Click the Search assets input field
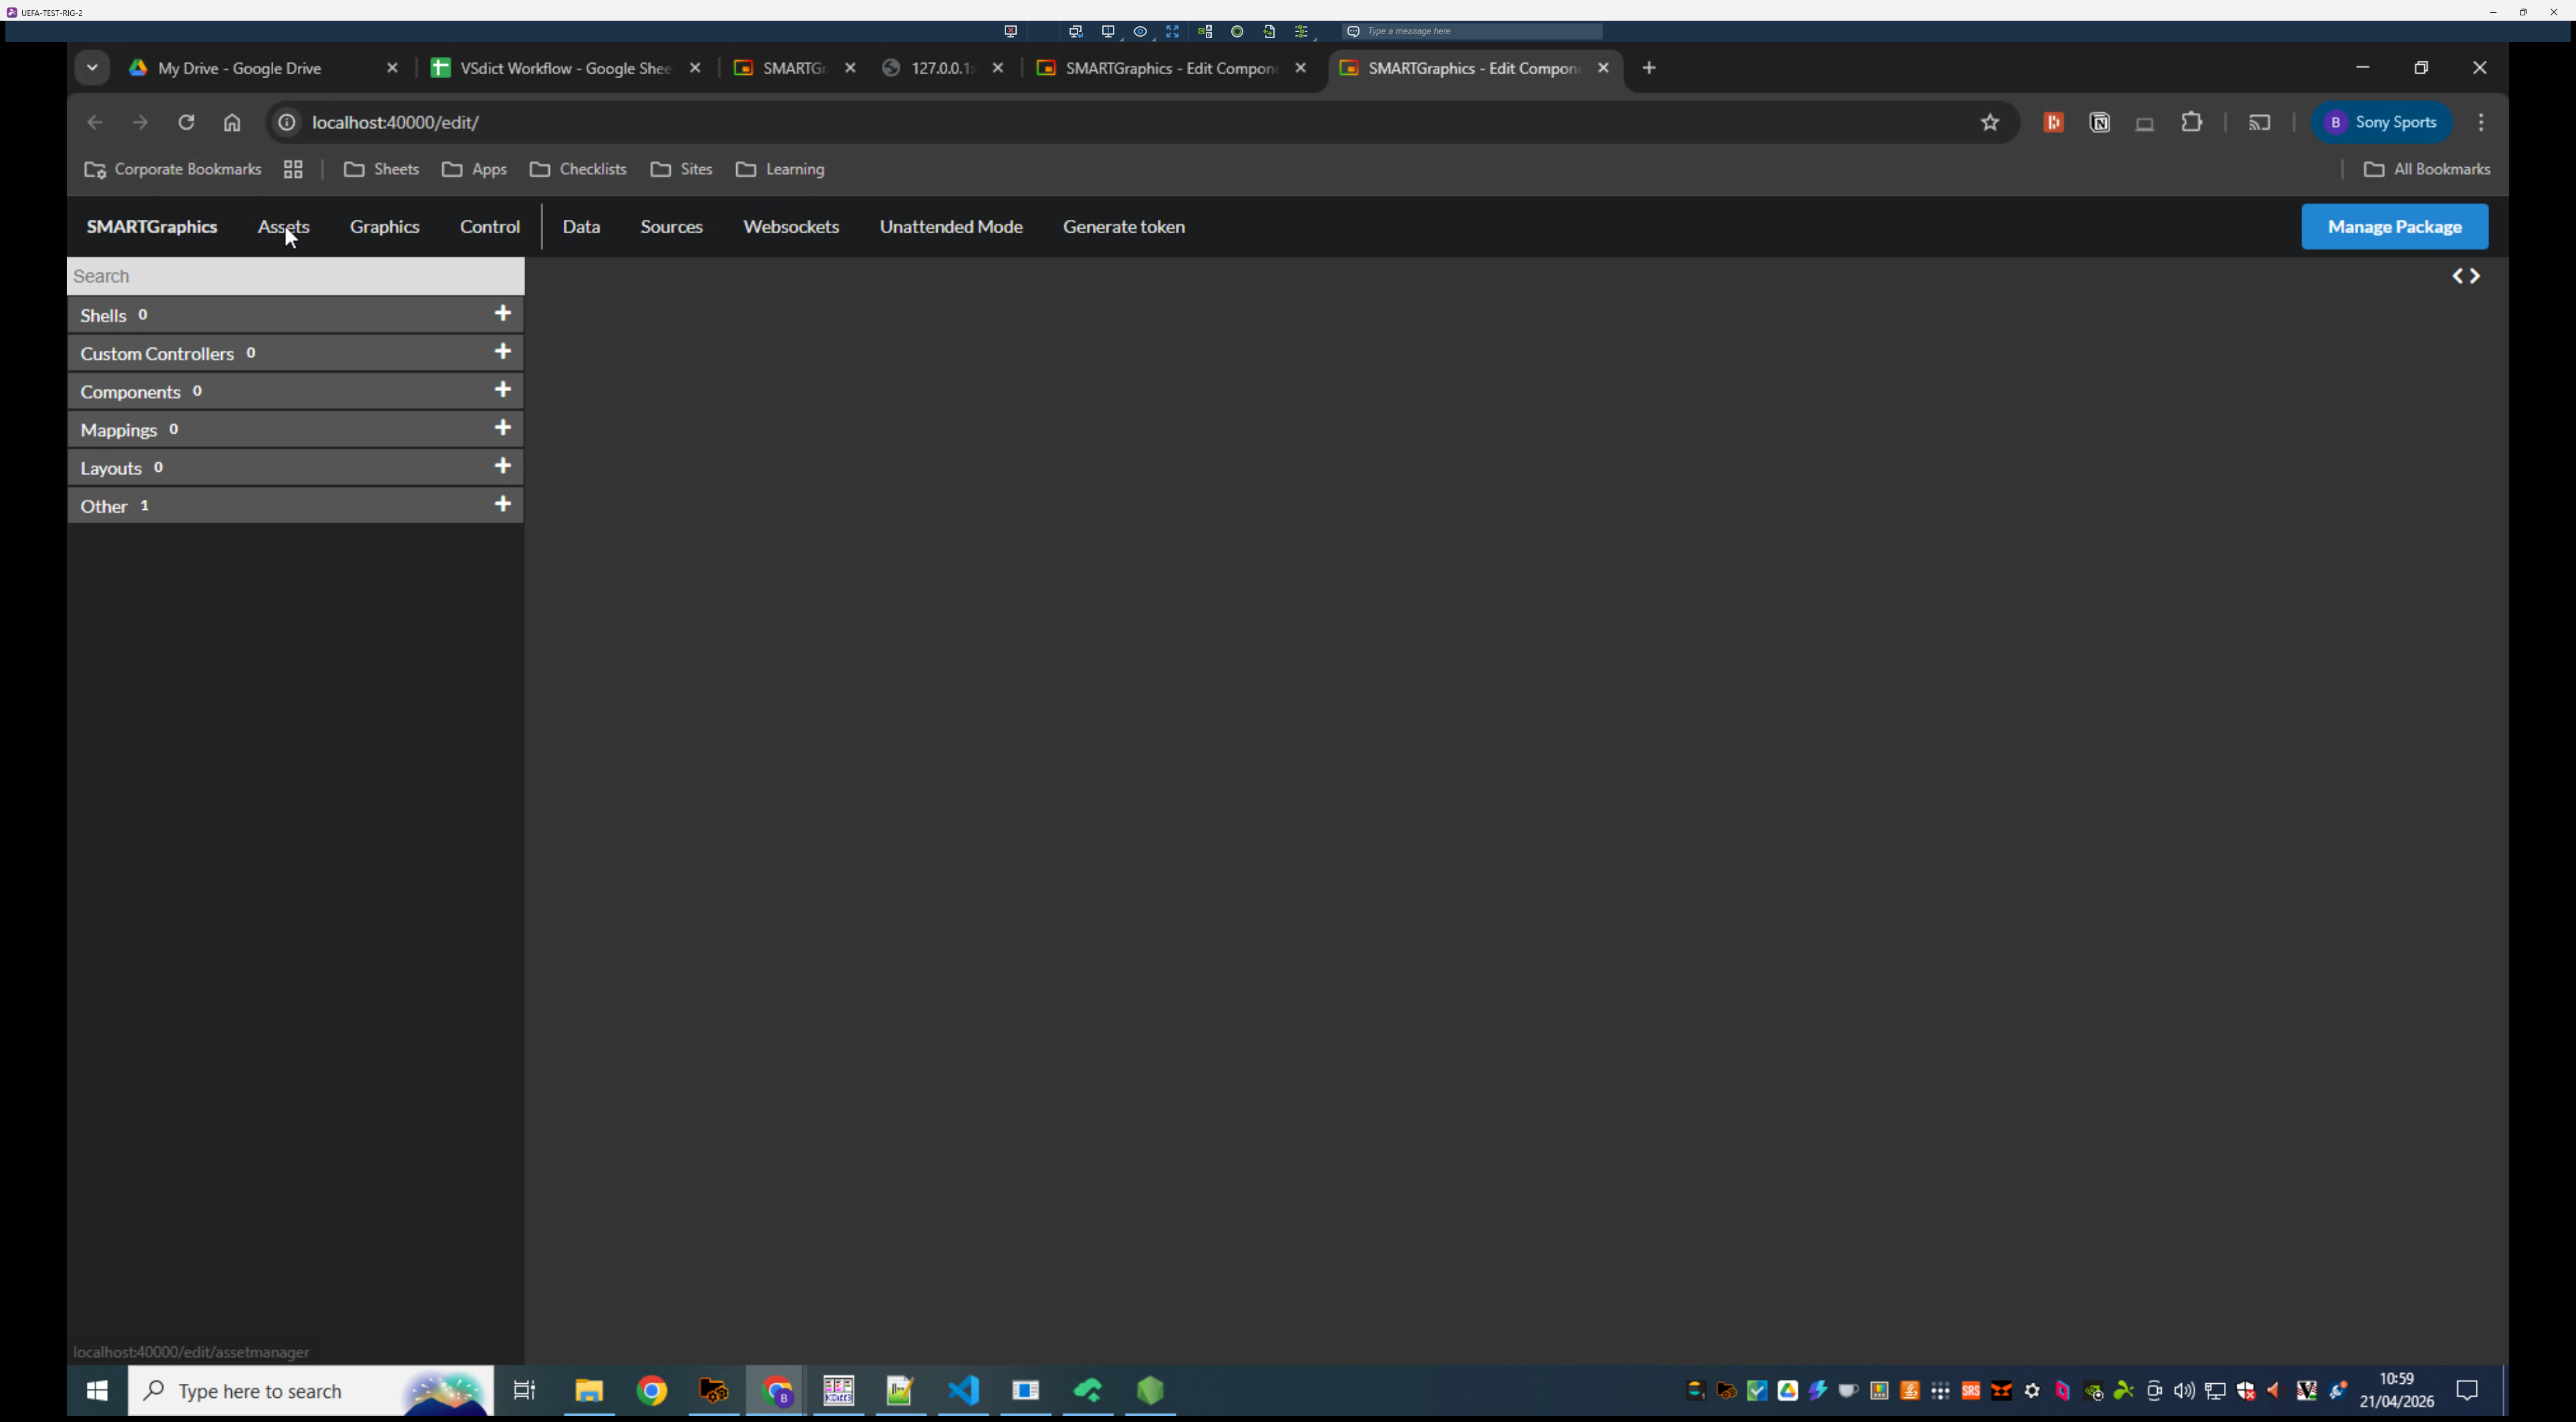 coord(295,276)
